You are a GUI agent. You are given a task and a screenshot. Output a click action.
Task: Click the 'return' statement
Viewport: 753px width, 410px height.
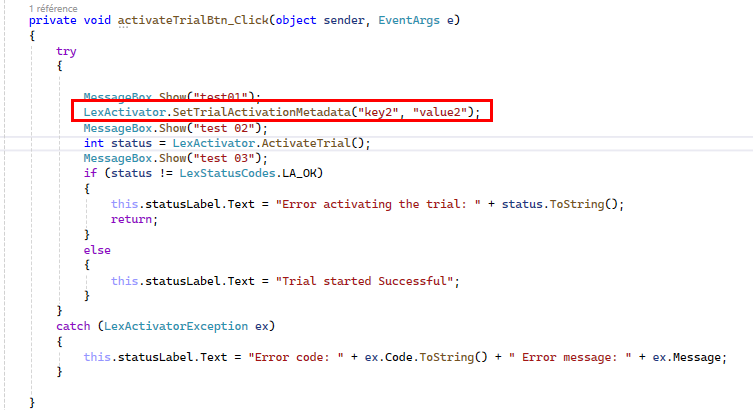(x=131, y=219)
